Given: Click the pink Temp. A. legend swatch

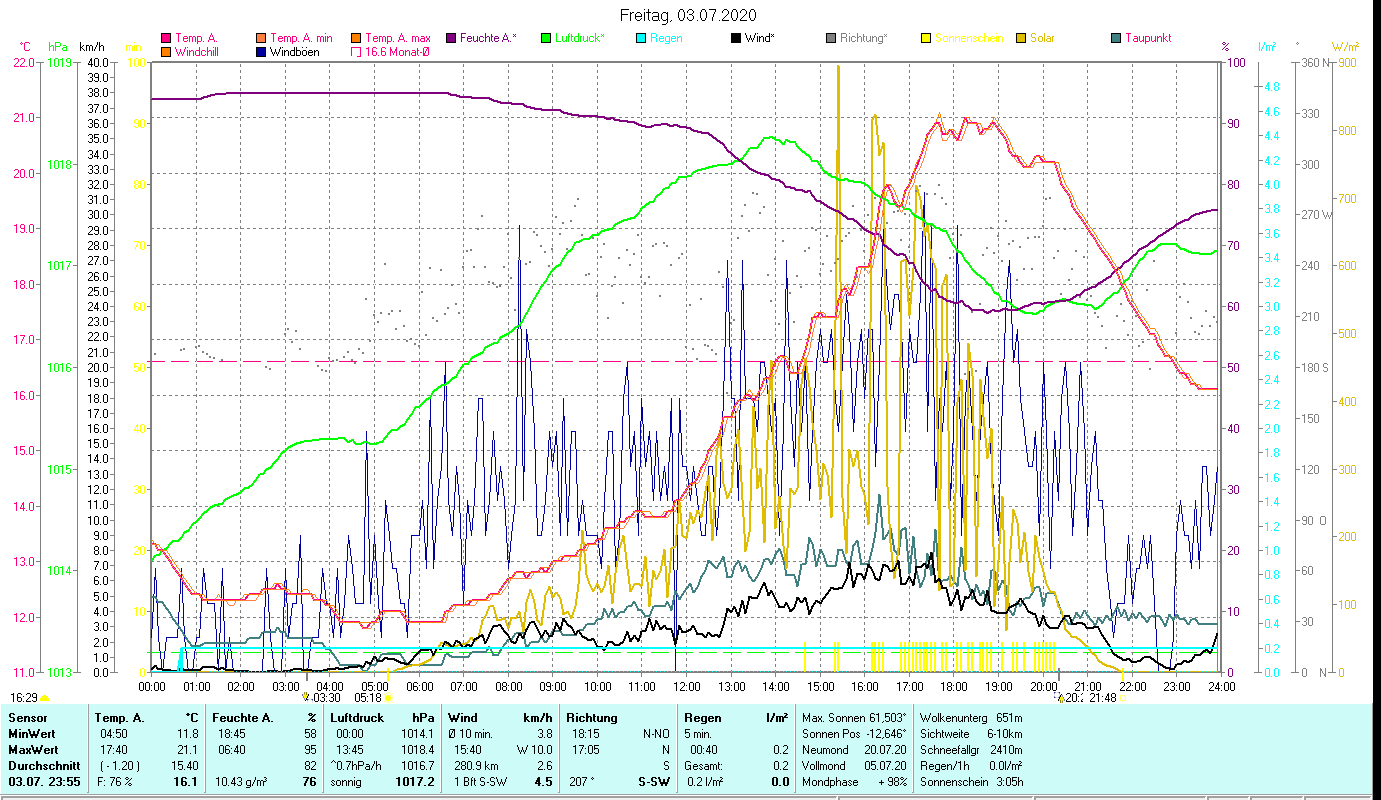Looking at the screenshot, I should [166, 38].
